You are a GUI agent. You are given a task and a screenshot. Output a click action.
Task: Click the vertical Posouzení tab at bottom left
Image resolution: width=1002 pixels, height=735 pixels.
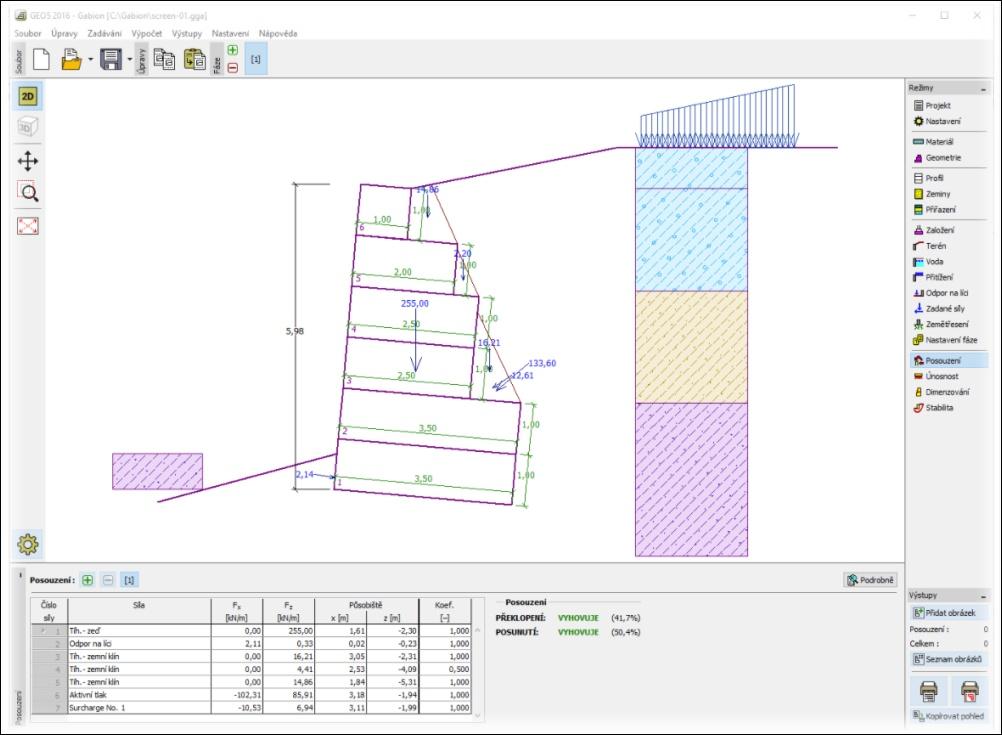click(x=19, y=706)
